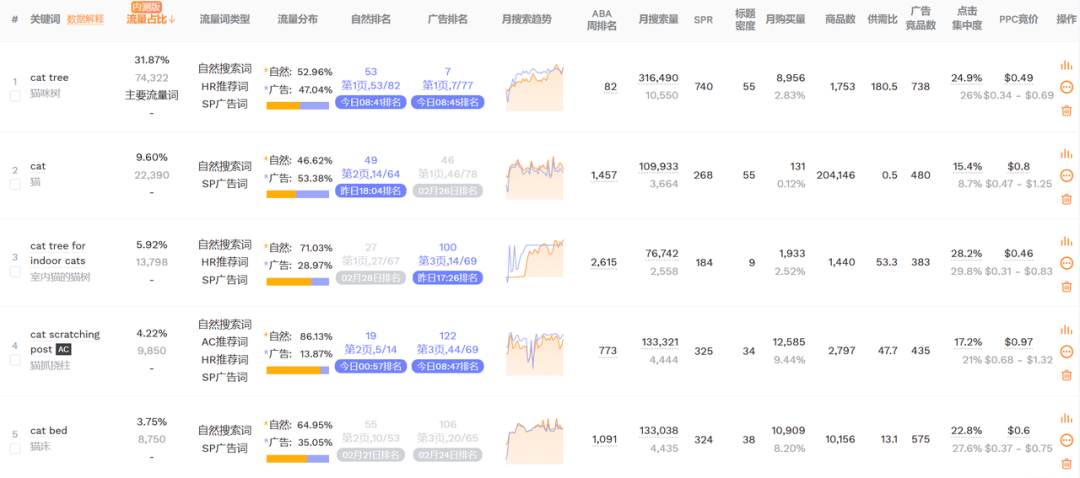This screenshot has width=1080, height=478.
Task: Click the traffic distribution bar for cat bed
Action: 297,458
